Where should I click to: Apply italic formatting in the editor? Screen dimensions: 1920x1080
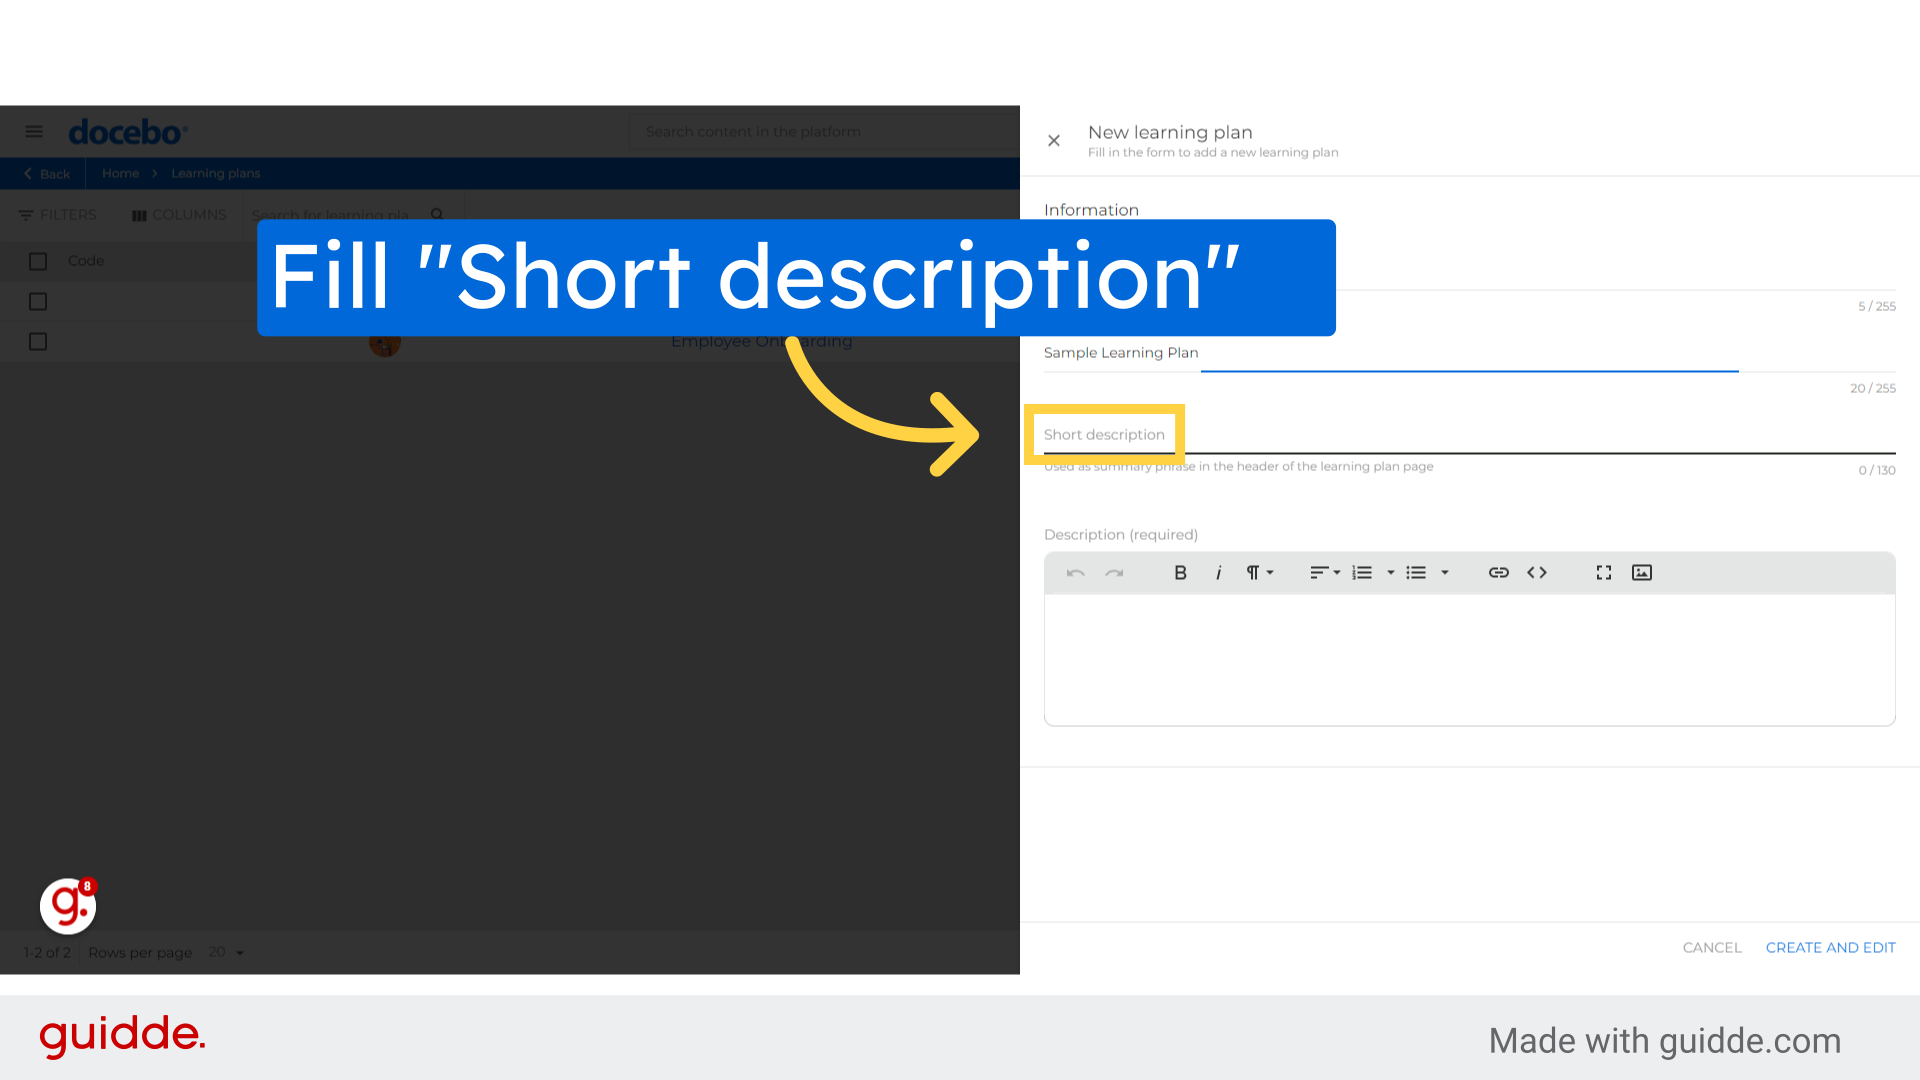point(1219,572)
